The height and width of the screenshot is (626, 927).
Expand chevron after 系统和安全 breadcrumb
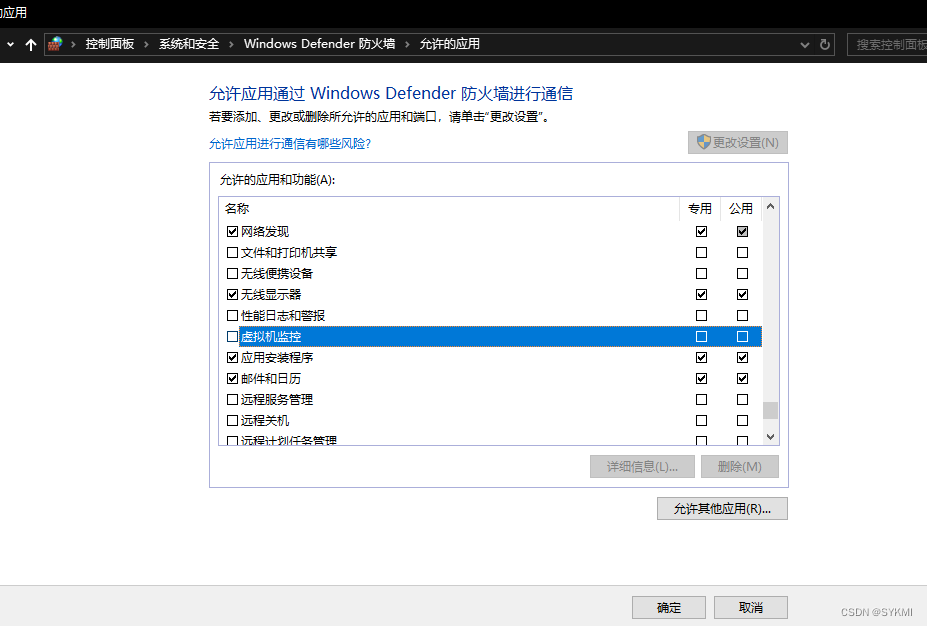[231, 44]
